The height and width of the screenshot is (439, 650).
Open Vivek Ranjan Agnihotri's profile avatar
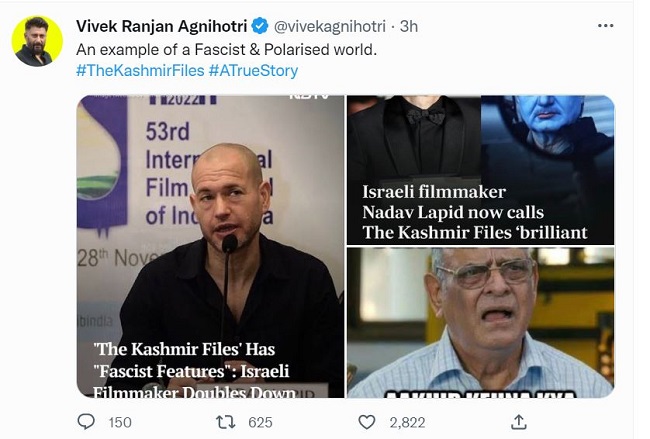[37, 42]
